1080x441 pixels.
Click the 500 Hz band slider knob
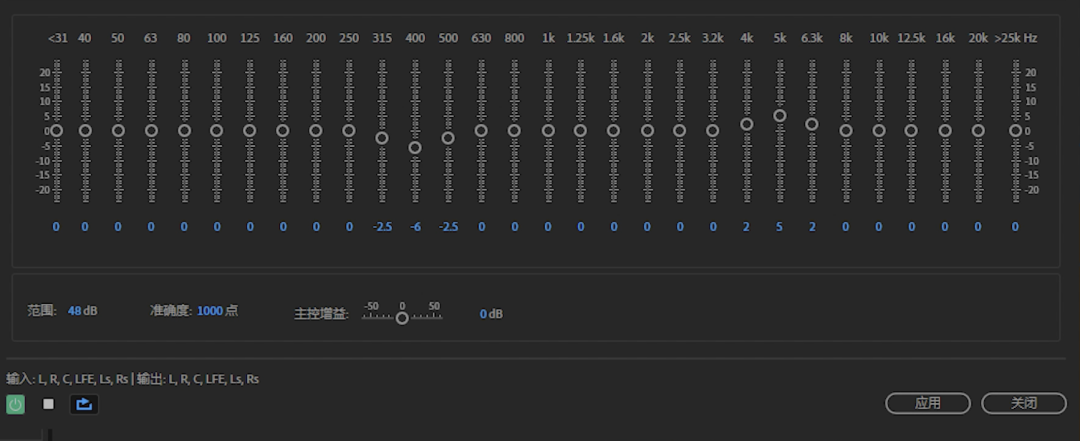coord(448,138)
